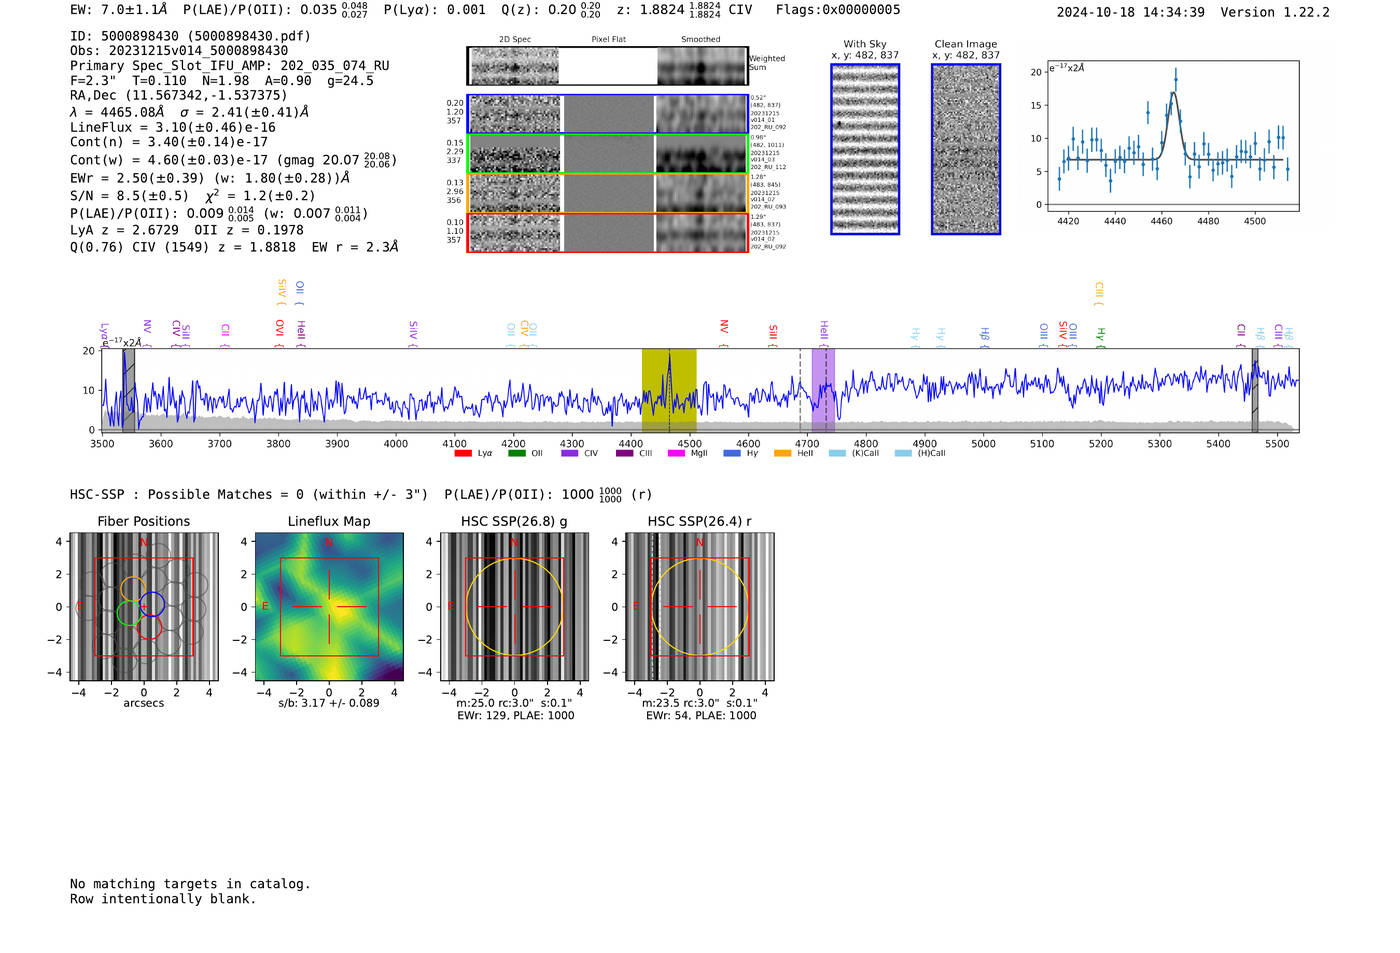Select the 'Cont(n) = 3.40(±0.14)e-17' line
The width and height of the screenshot is (1400, 953).
tap(169, 142)
